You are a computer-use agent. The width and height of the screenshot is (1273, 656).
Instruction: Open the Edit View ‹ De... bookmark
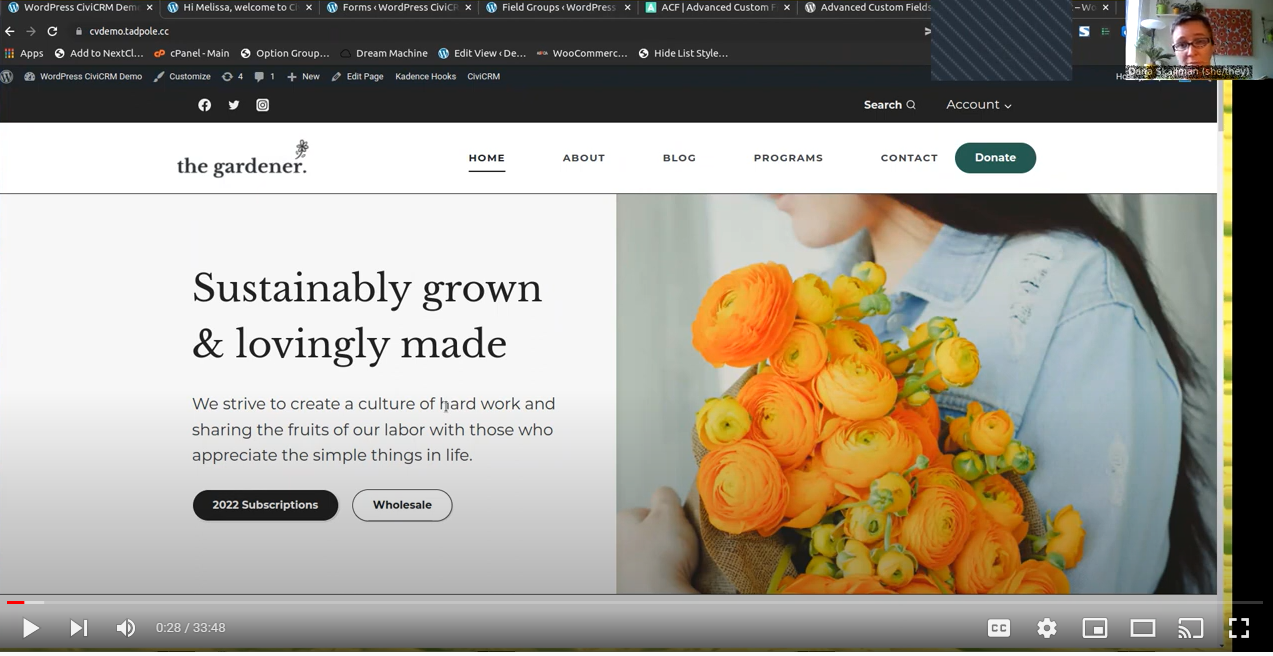click(x=482, y=53)
